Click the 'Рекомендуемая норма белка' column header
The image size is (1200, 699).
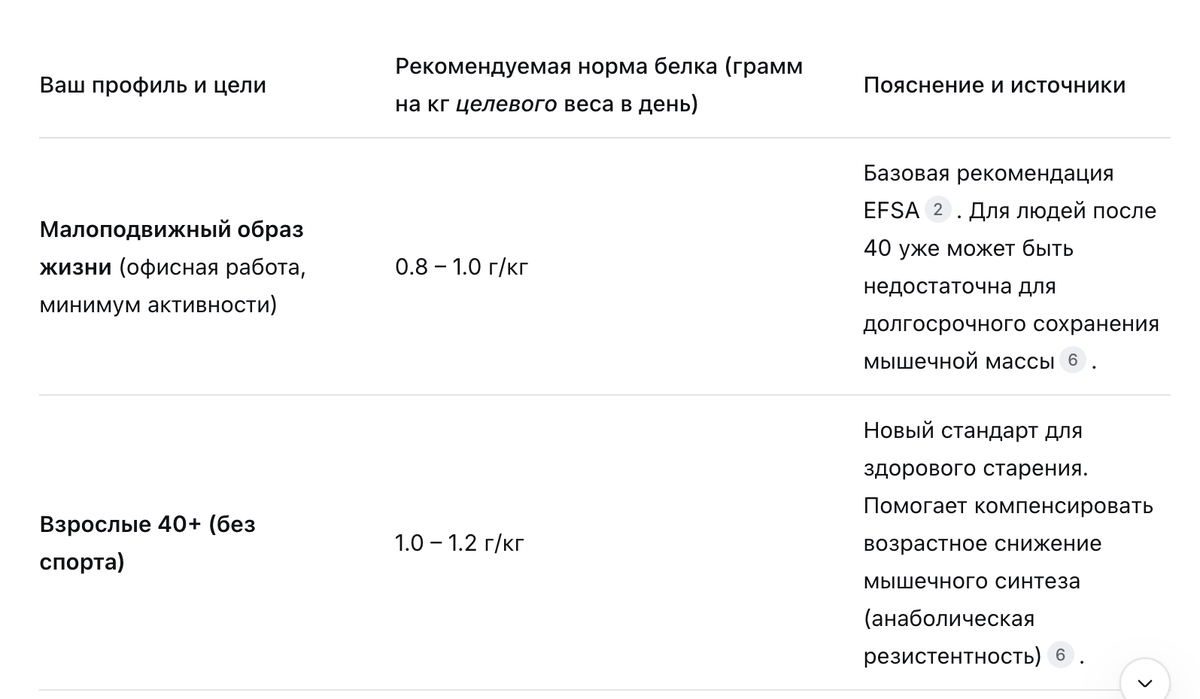pos(599,85)
